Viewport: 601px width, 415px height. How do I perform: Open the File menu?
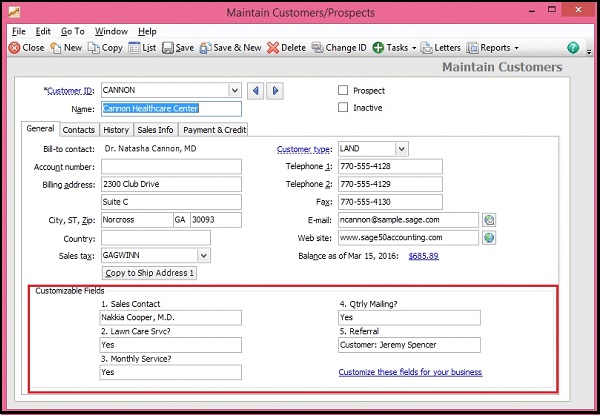[x=19, y=31]
